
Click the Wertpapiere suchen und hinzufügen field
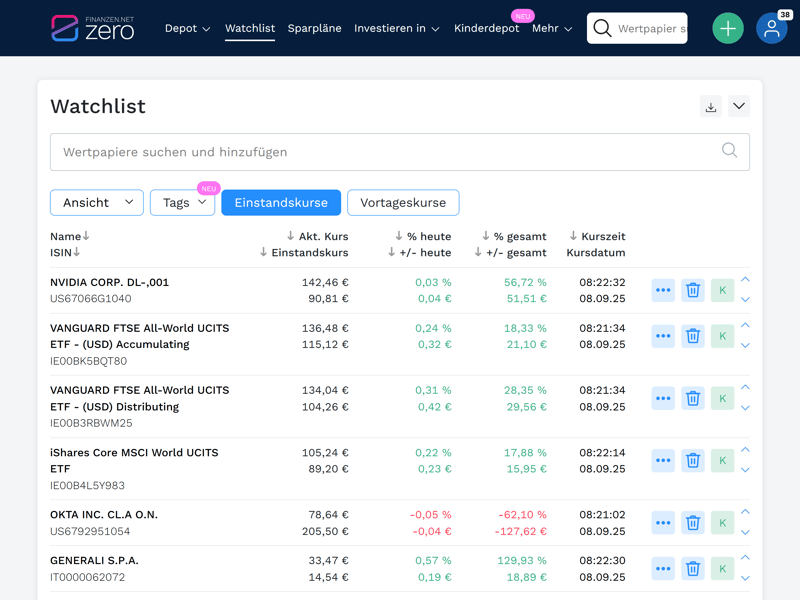[x=385, y=152]
